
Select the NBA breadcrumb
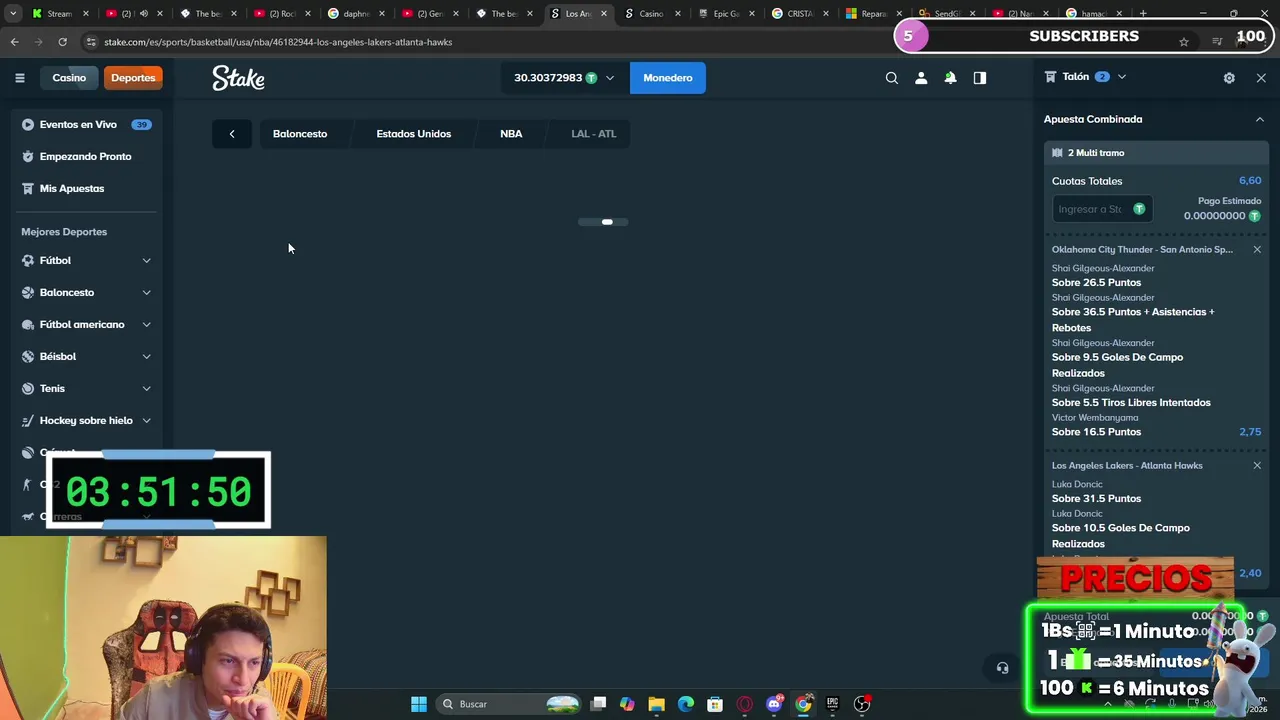tap(511, 134)
